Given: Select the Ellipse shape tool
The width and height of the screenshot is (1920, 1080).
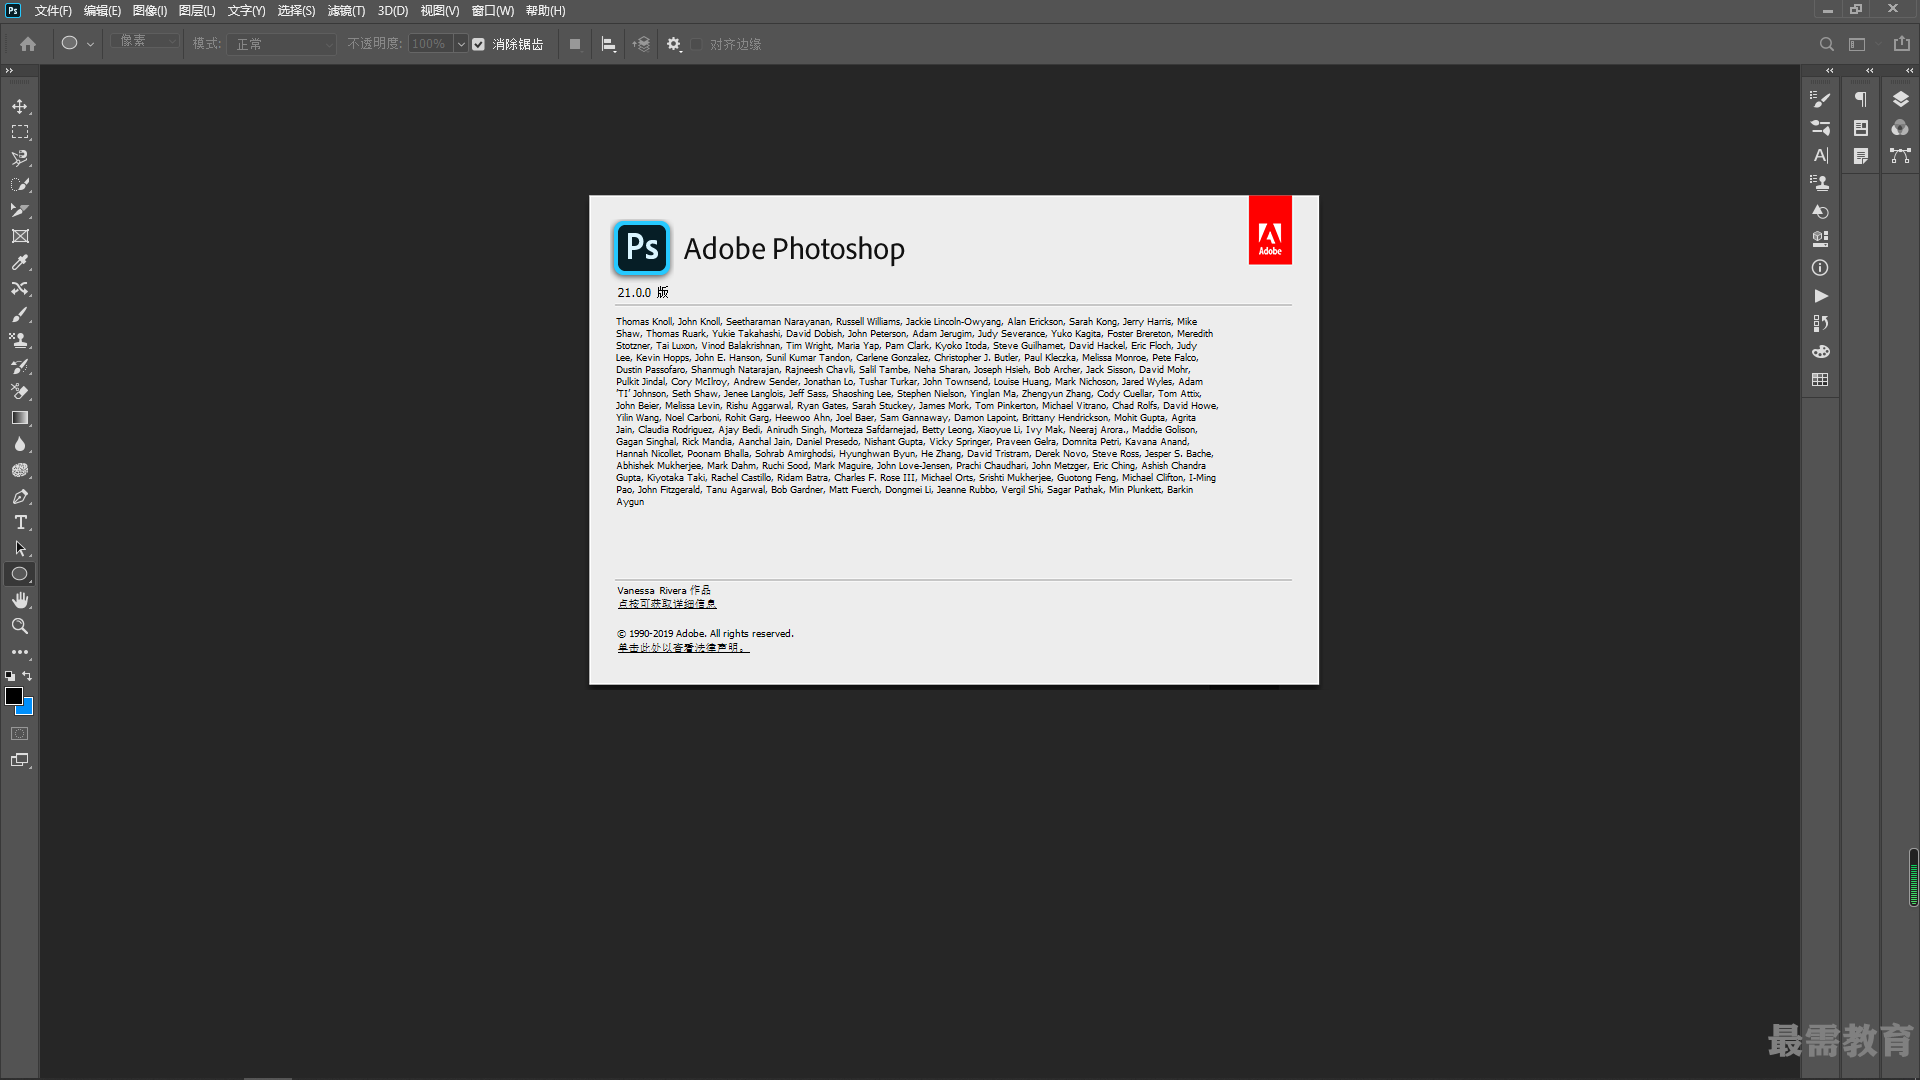Looking at the screenshot, I should tap(20, 574).
